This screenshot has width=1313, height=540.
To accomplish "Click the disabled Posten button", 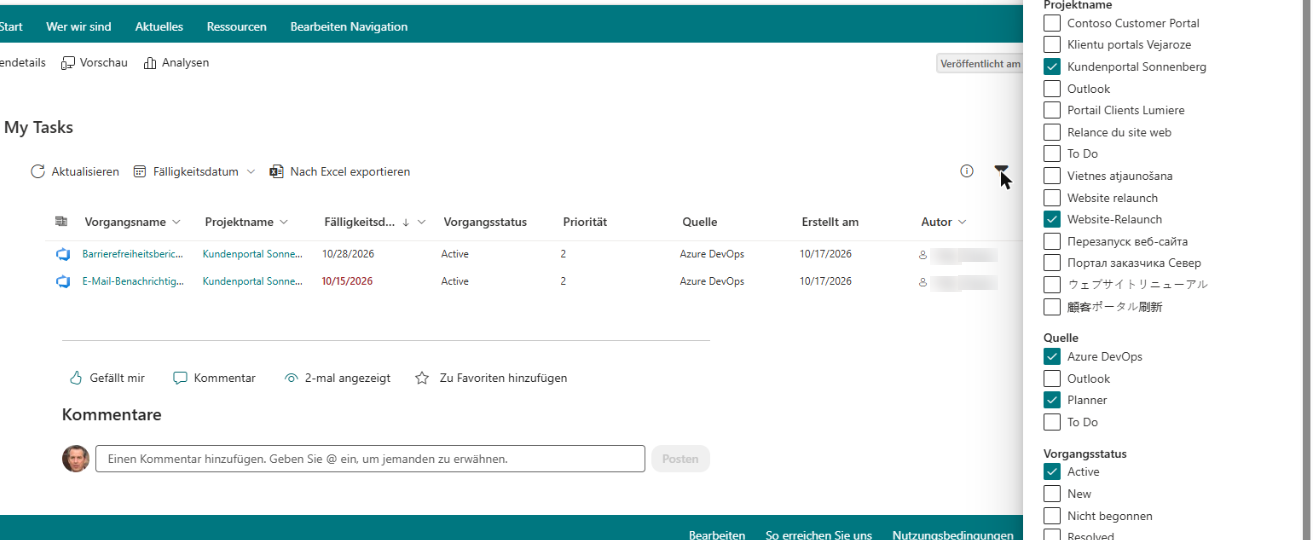I will point(680,459).
